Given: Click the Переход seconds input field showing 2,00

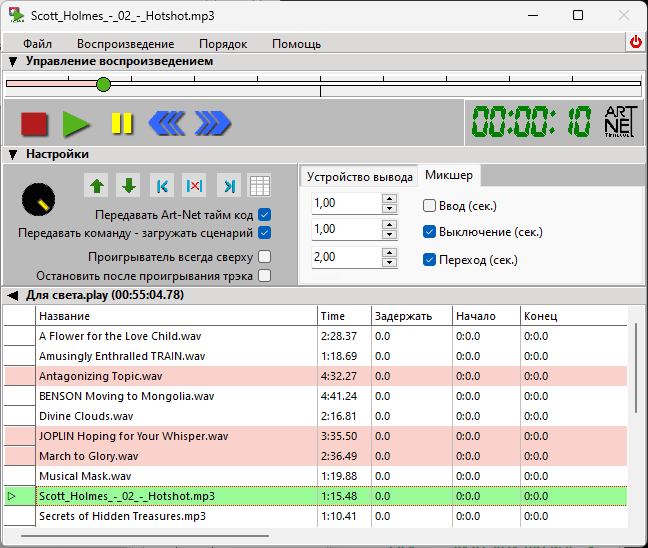Looking at the screenshot, I should pos(347,257).
